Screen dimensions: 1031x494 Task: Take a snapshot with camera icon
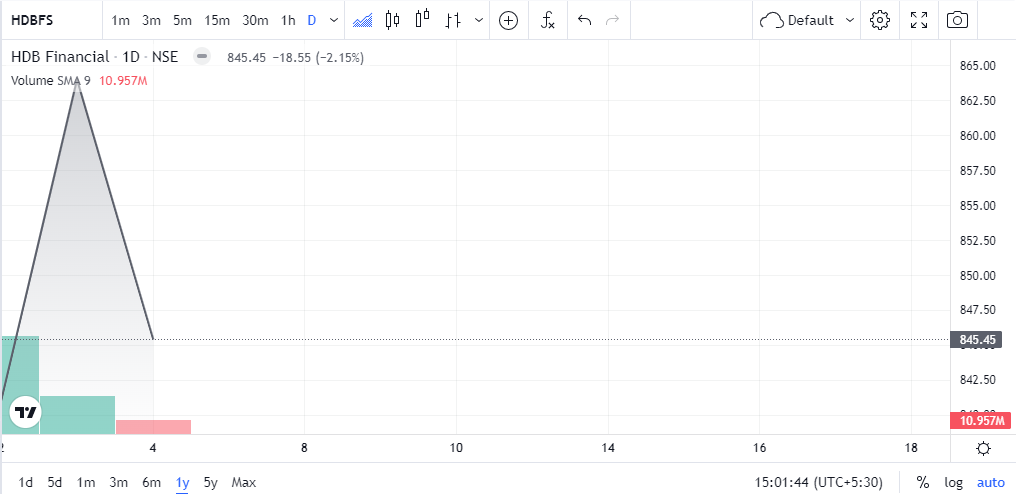[957, 20]
